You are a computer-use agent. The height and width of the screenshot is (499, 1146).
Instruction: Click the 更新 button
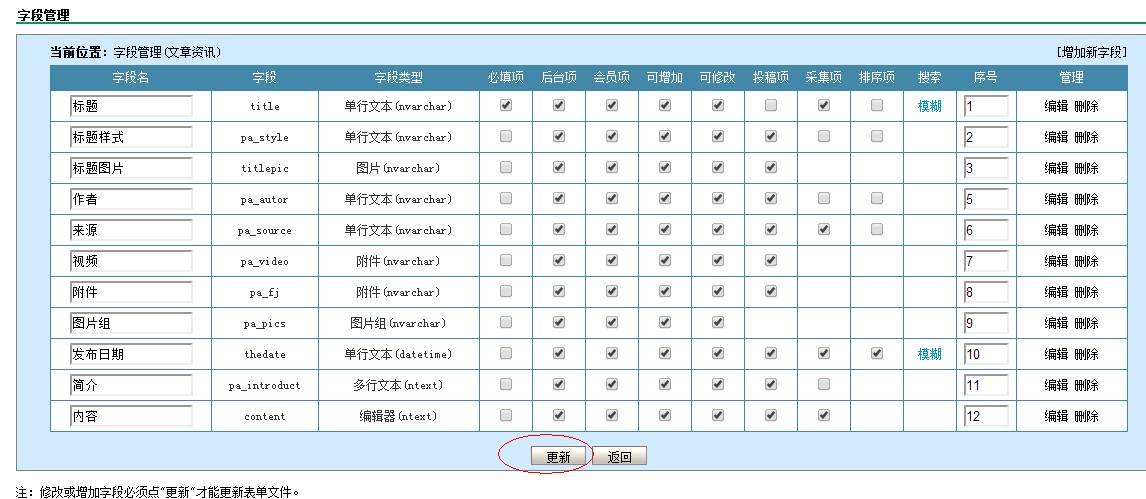tap(558, 457)
